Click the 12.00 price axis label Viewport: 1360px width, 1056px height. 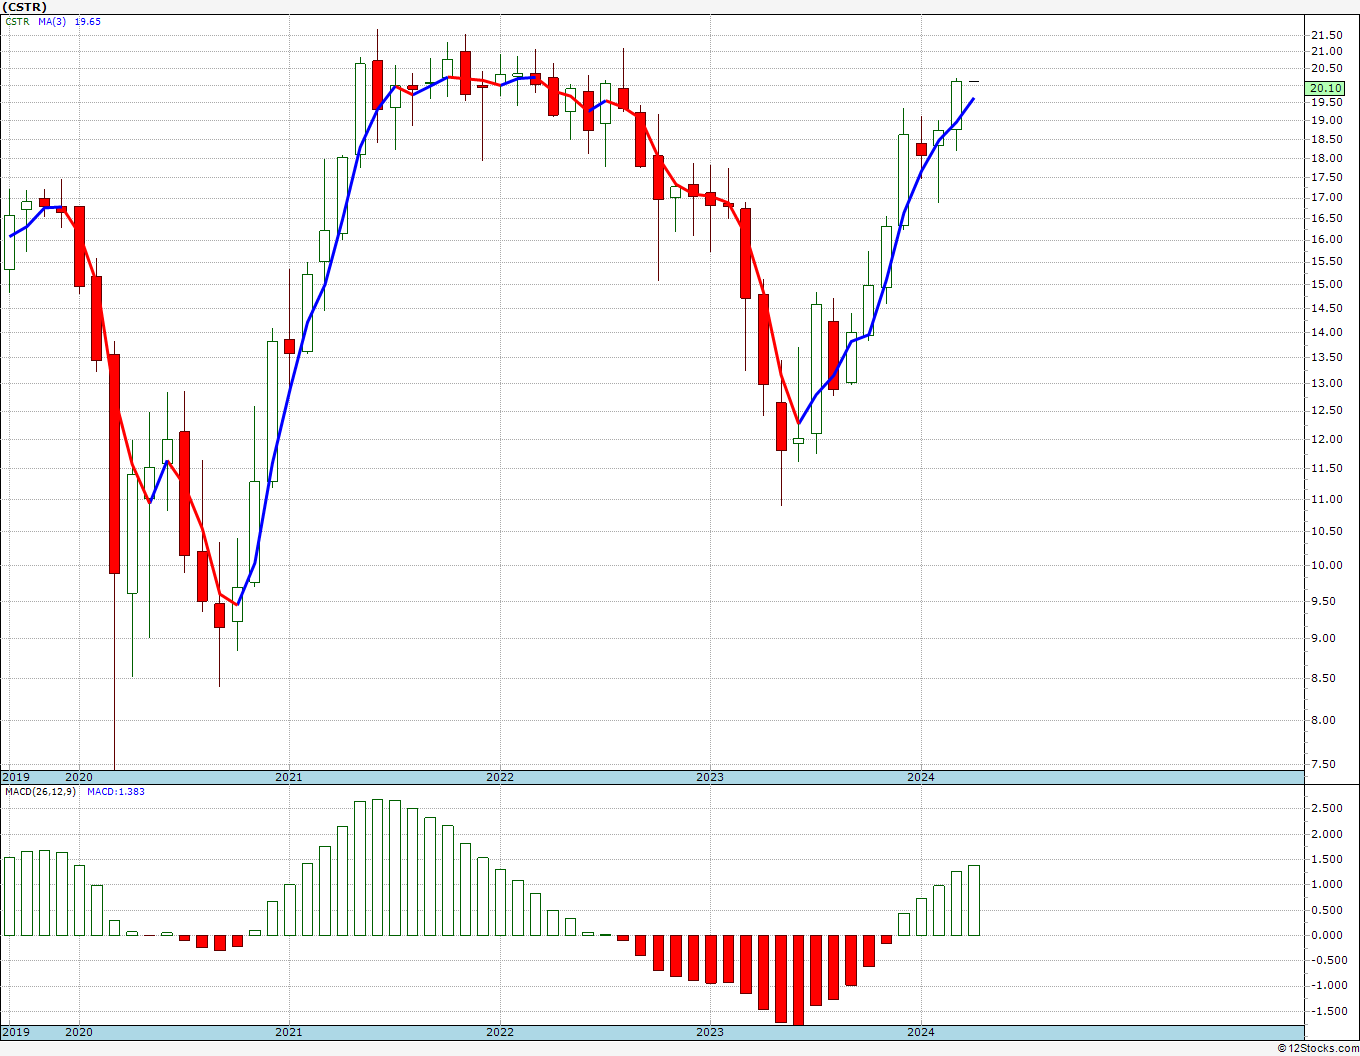coord(1326,439)
